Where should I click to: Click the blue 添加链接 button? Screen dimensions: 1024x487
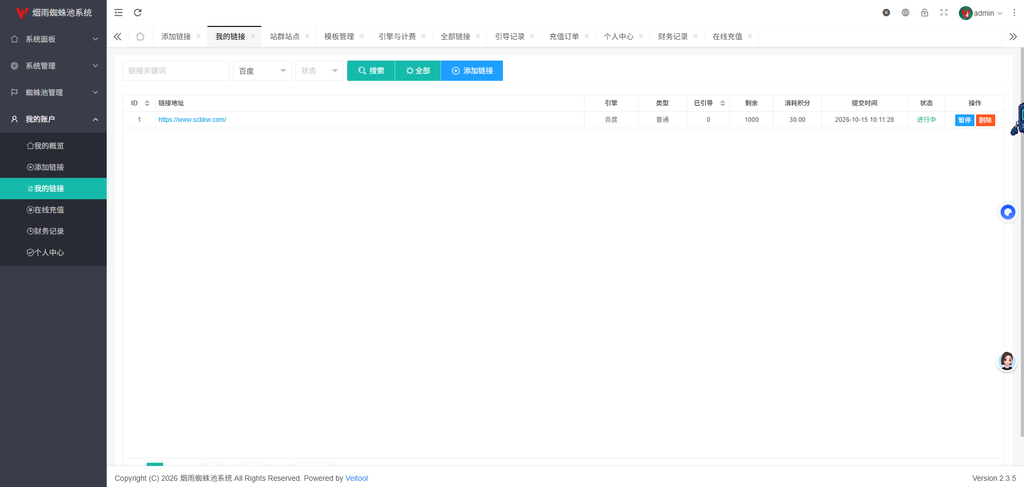[x=472, y=71]
